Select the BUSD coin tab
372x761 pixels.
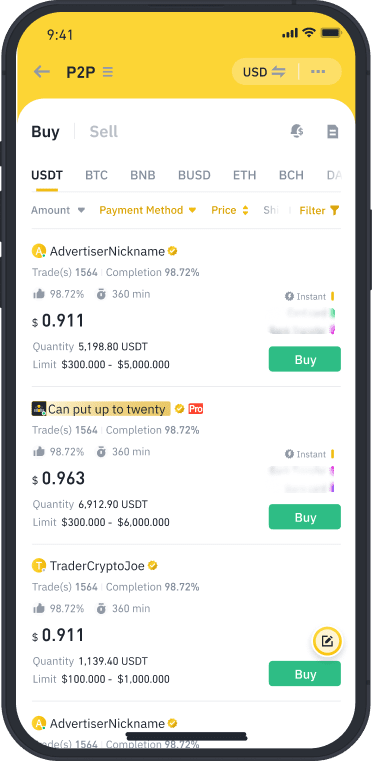(x=194, y=175)
